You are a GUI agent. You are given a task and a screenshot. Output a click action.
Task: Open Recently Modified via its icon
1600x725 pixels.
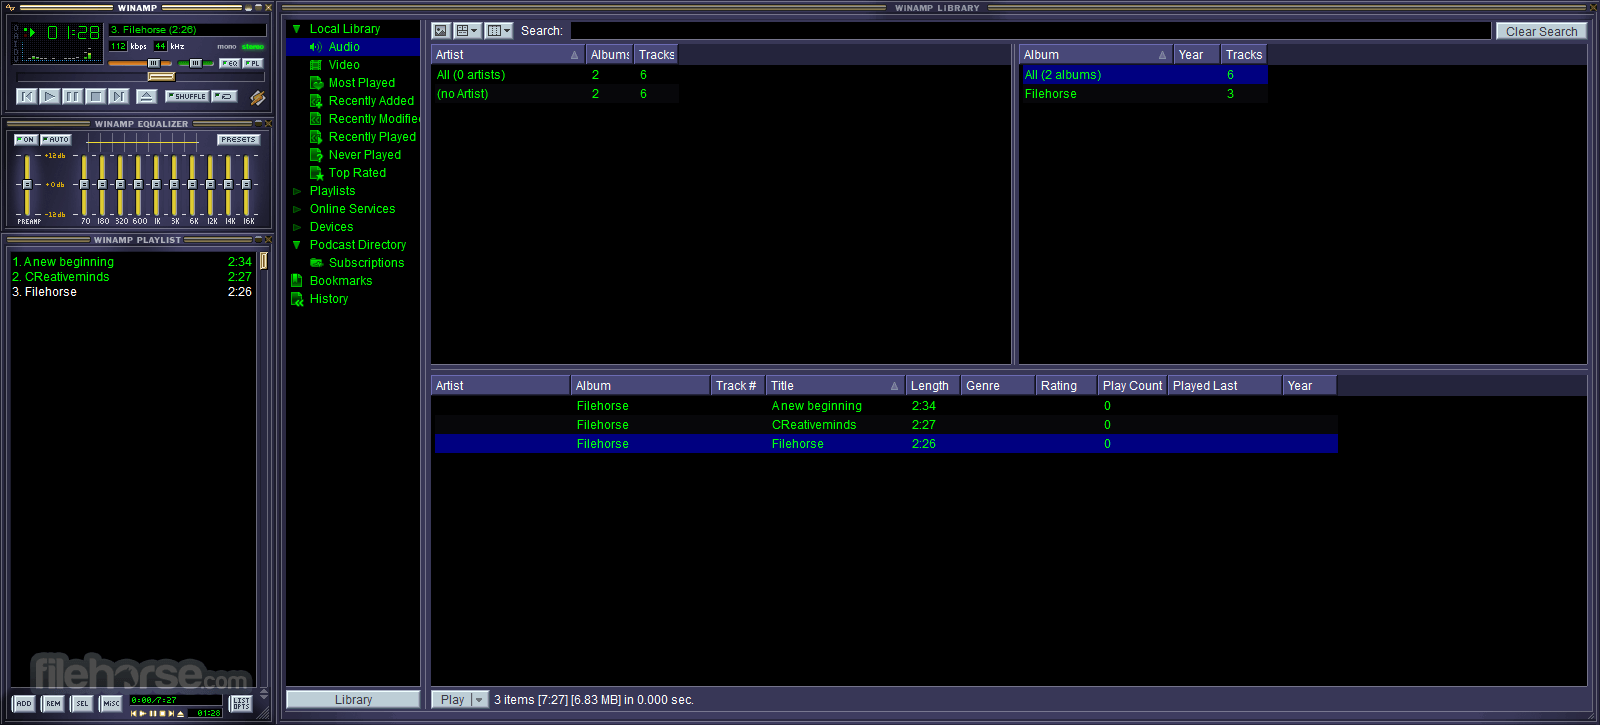[316, 119]
